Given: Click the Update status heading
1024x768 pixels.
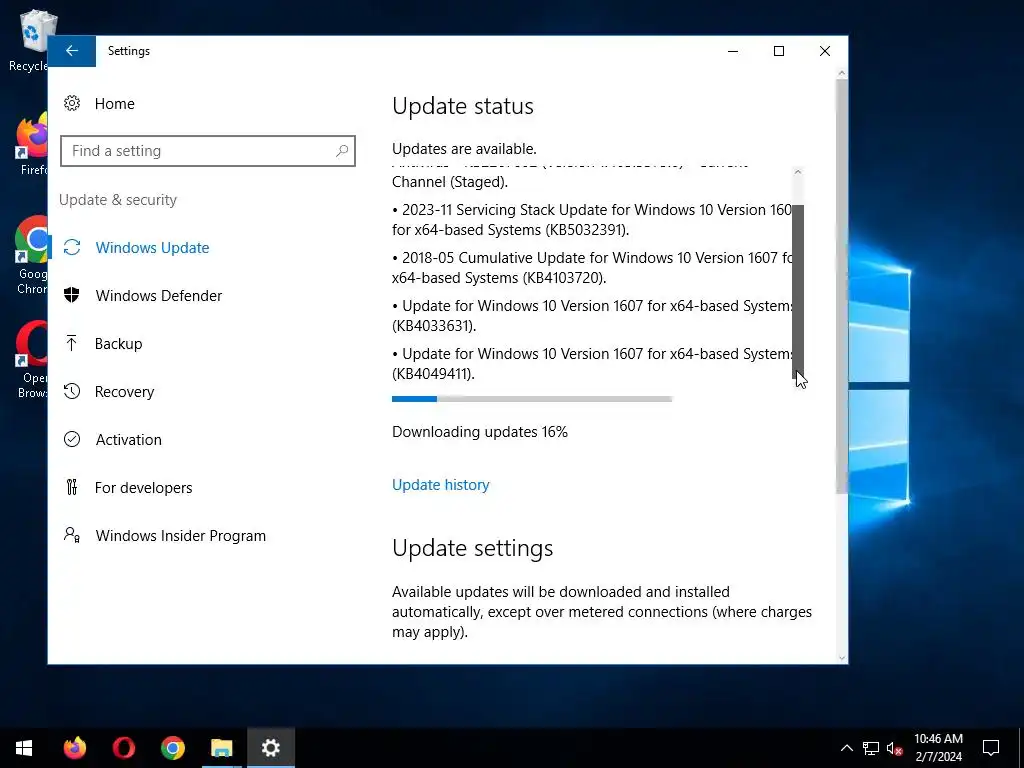Looking at the screenshot, I should tap(463, 106).
